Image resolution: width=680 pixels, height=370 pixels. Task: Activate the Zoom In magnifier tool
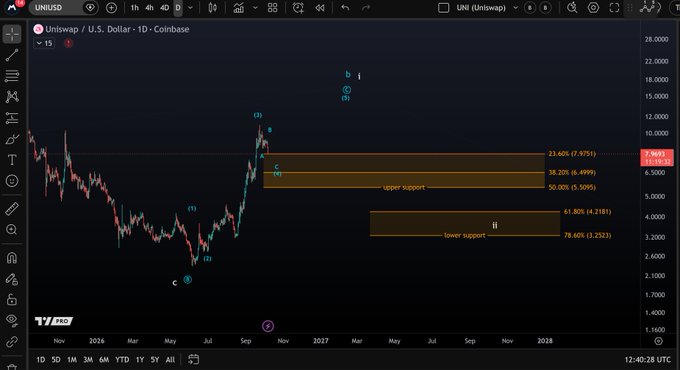[x=12, y=229]
